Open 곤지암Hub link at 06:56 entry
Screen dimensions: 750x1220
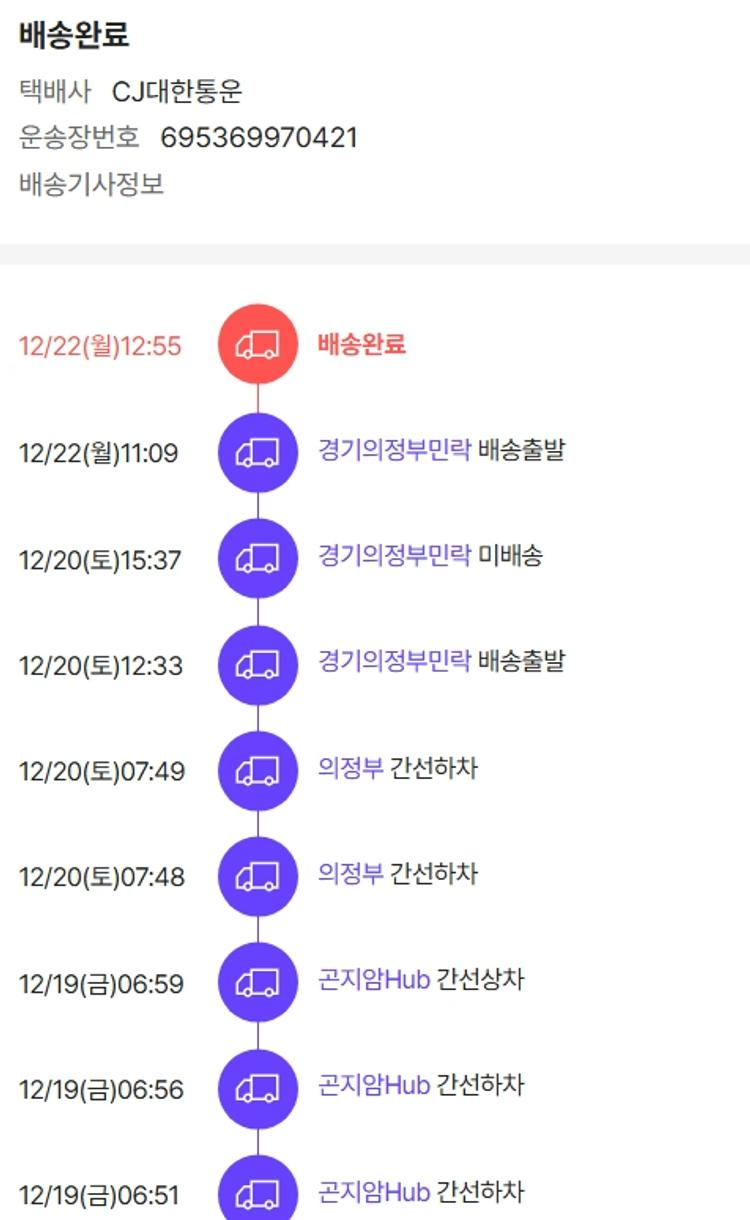[374, 1086]
